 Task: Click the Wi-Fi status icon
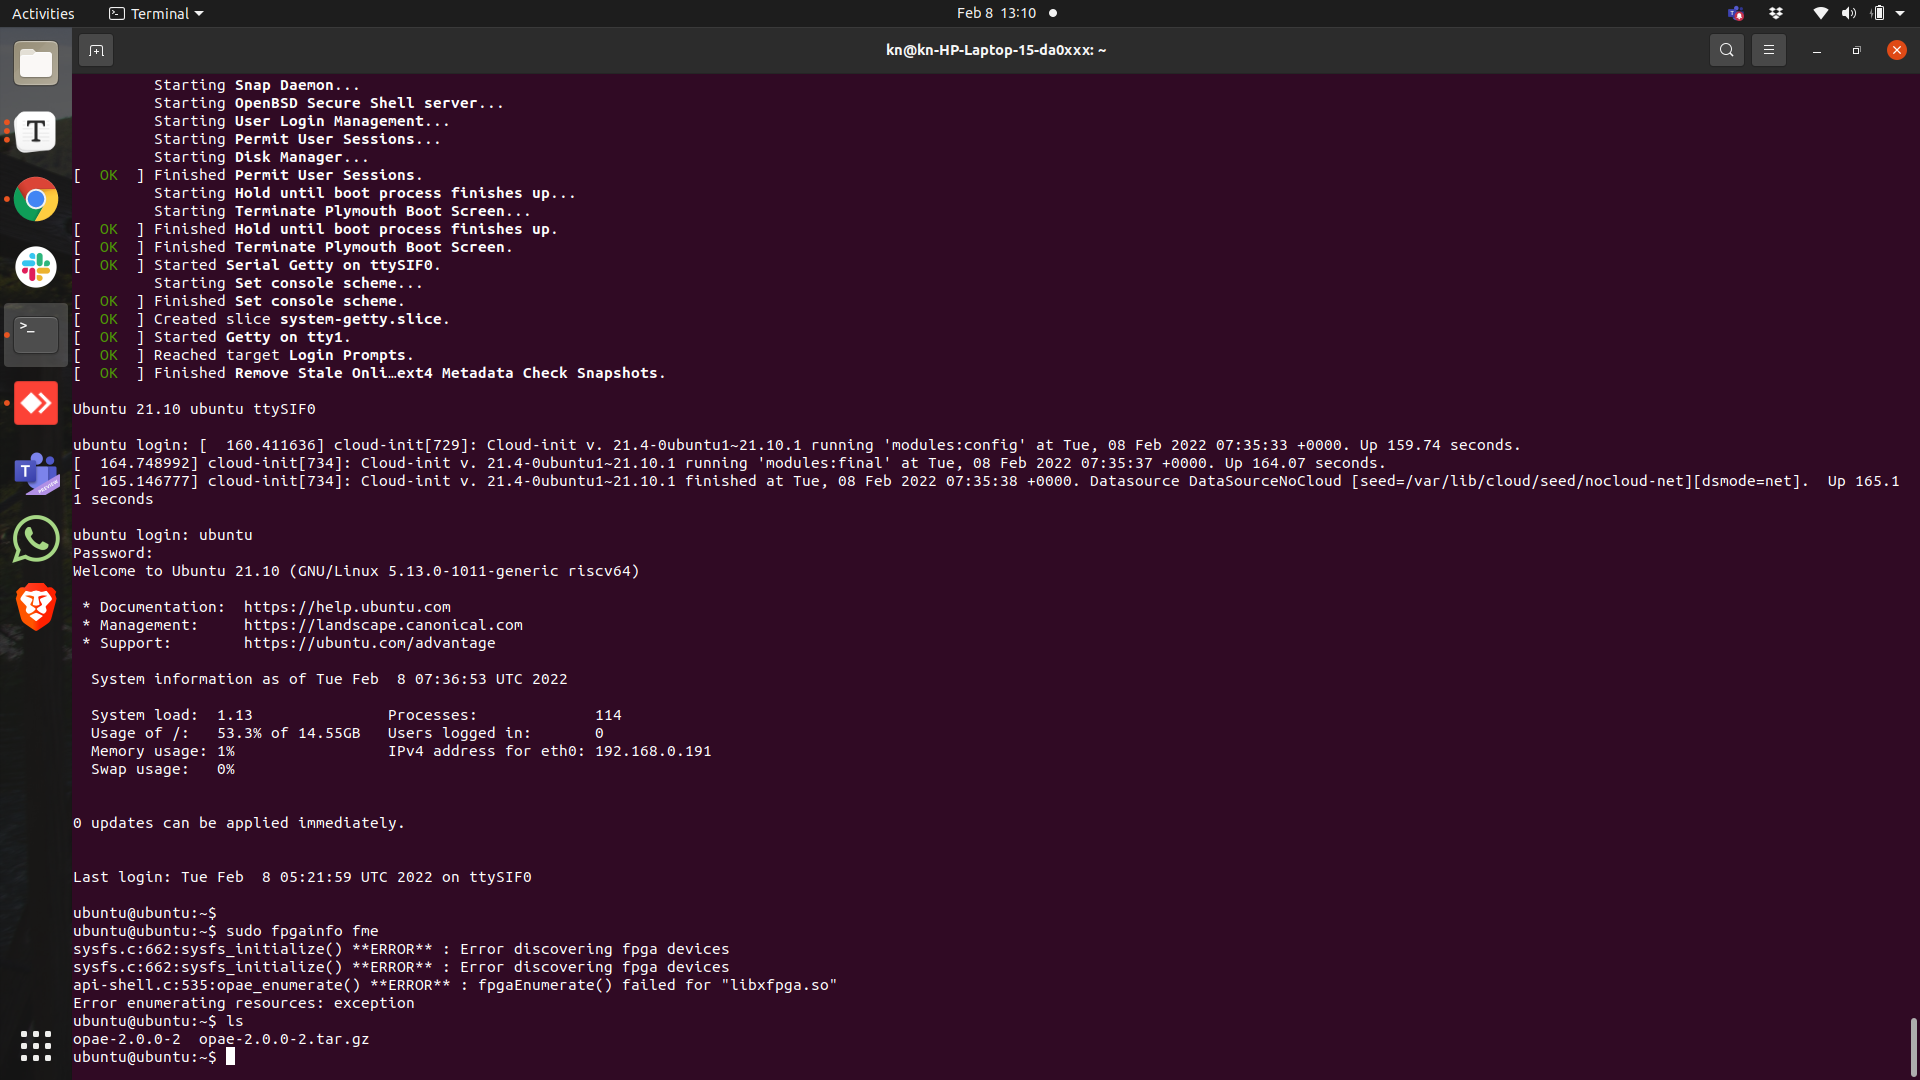point(1821,13)
